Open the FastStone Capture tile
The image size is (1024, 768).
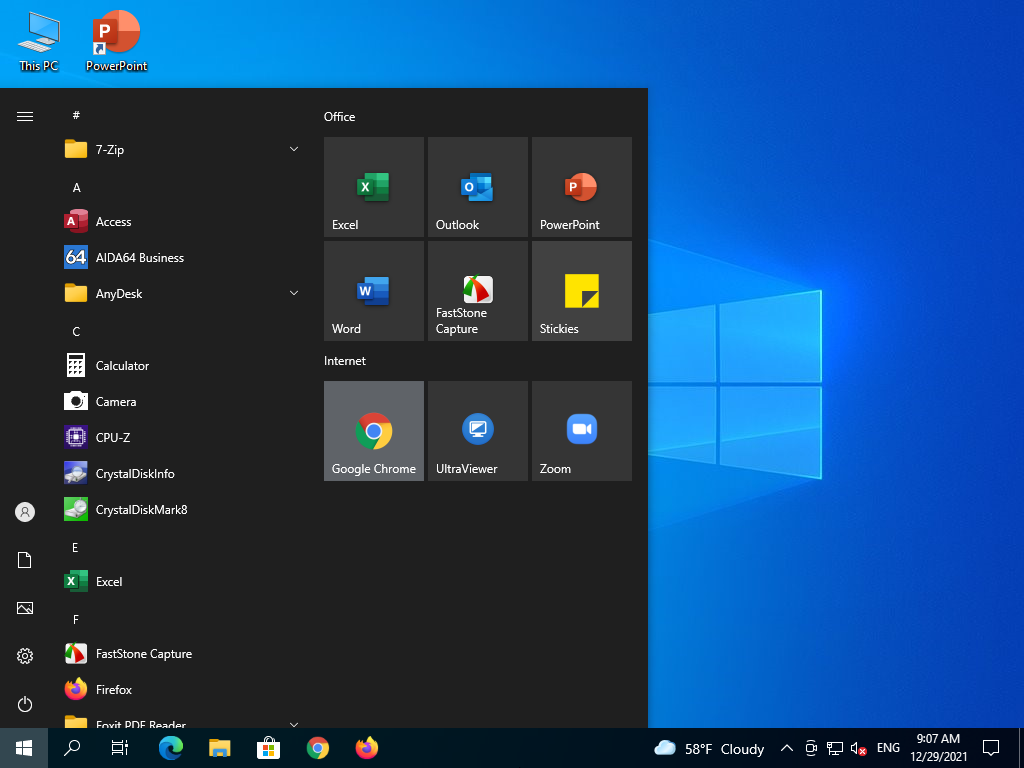[x=477, y=291]
